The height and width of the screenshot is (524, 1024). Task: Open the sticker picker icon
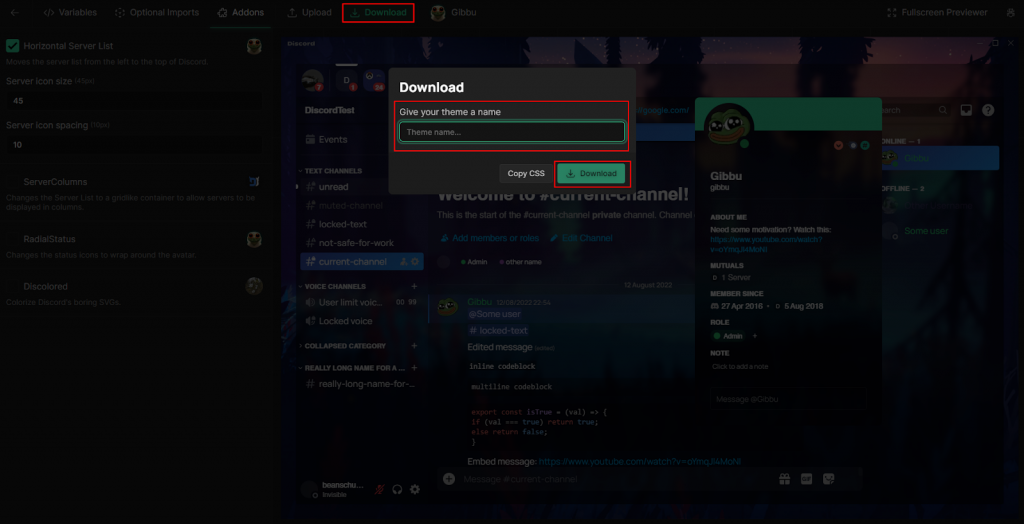tap(829, 479)
